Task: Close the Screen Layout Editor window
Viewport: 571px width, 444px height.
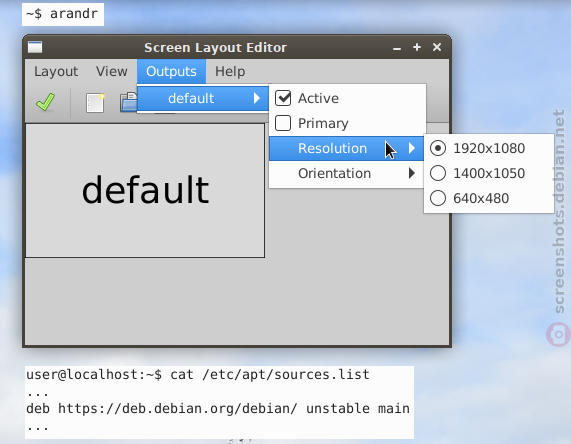Action: click(437, 47)
